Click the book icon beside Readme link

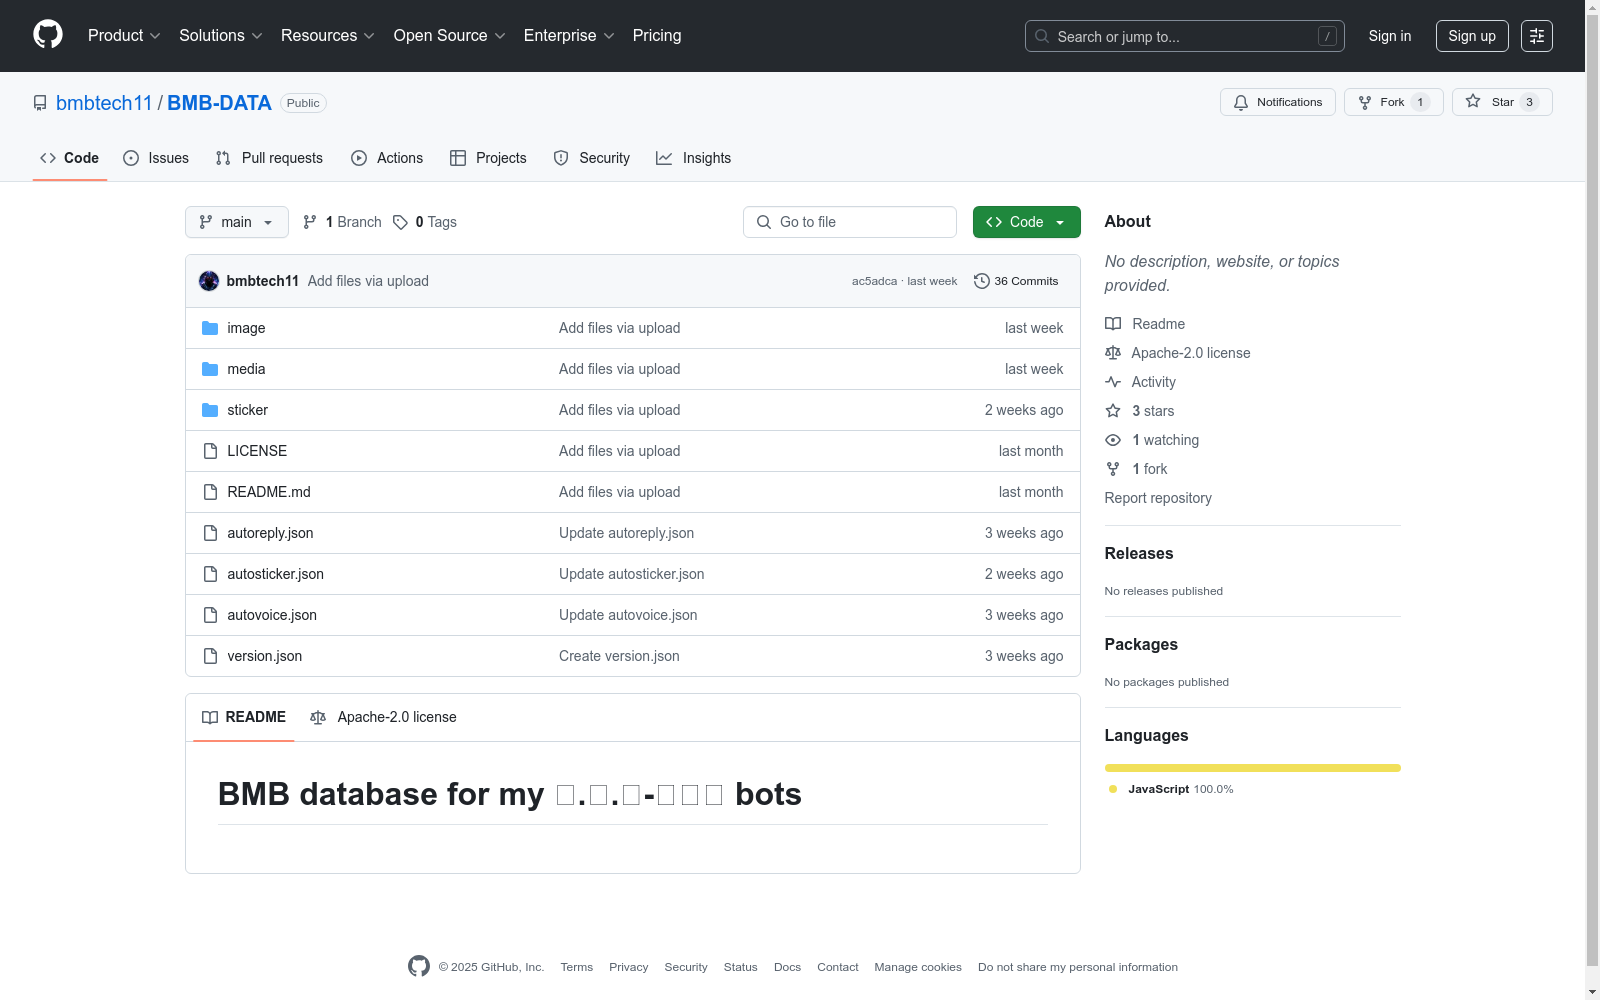[1113, 324]
